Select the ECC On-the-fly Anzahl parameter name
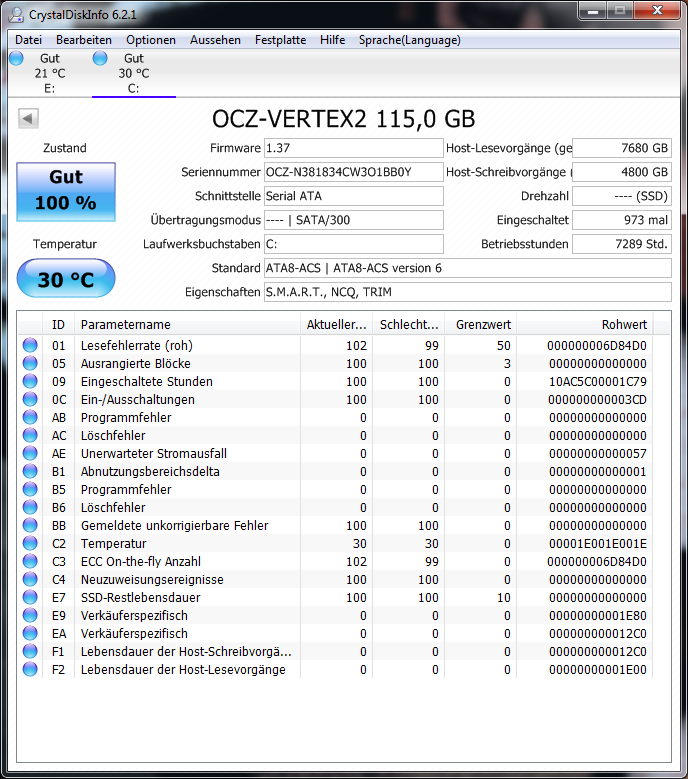Image resolution: width=688 pixels, height=779 pixels. click(x=141, y=561)
